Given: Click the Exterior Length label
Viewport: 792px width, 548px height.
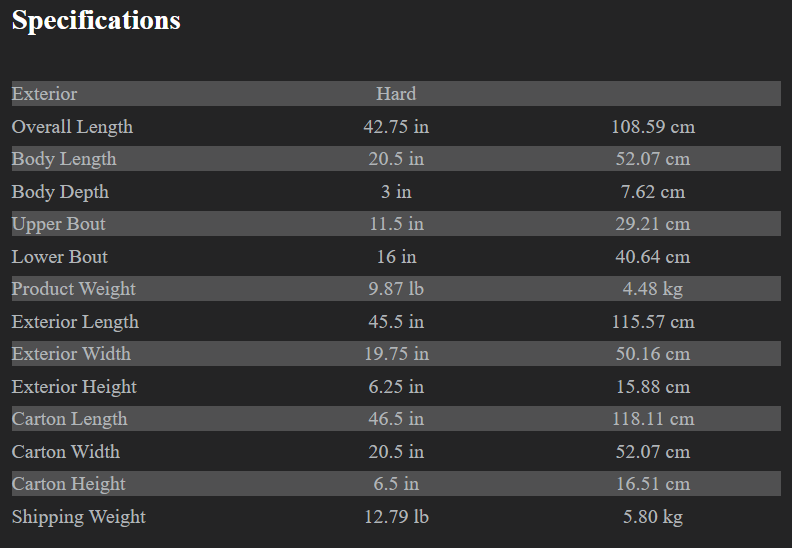Looking at the screenshot, I should click(x=75, y=322).
